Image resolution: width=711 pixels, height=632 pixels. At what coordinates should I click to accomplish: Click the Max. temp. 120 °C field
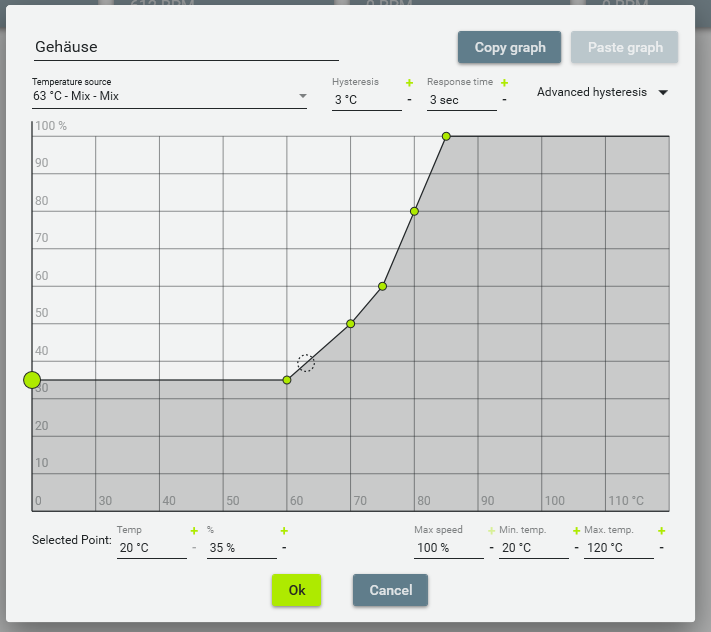[618, 548]
